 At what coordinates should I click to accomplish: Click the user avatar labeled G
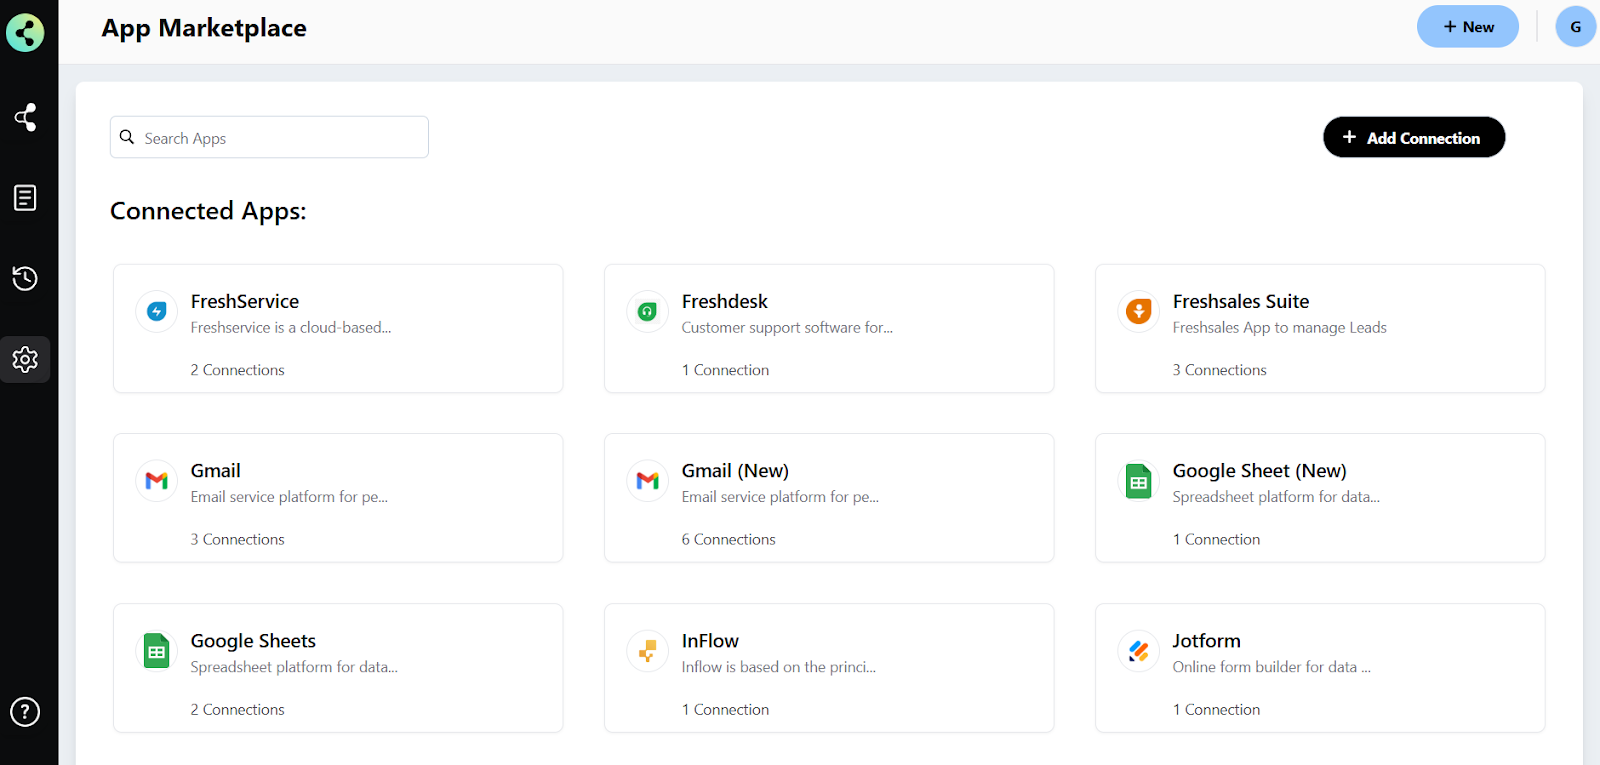pos(1575,27)
